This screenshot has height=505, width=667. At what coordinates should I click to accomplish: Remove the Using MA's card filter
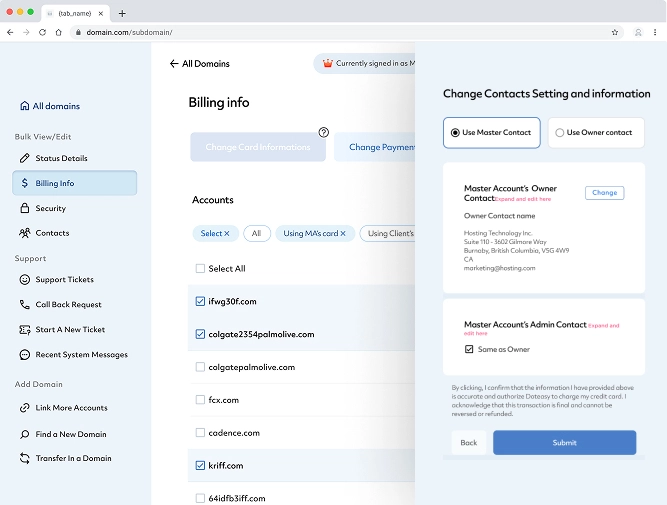[343, 234]
